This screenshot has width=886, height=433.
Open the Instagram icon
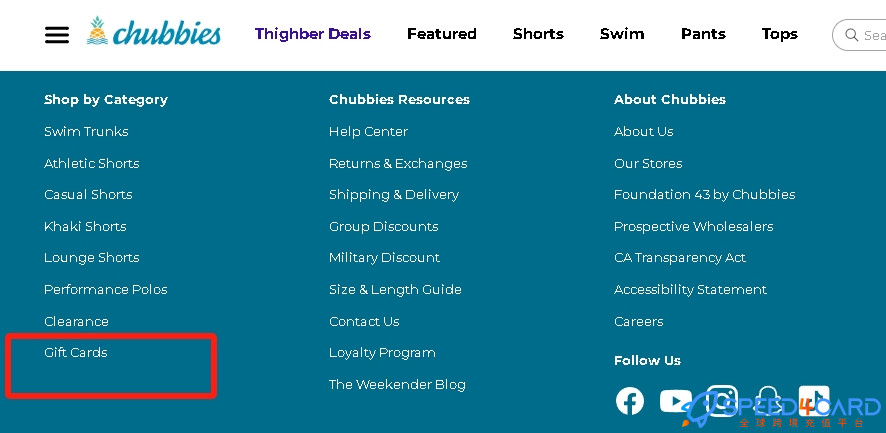pyautogui.click(x=723, y=401)
